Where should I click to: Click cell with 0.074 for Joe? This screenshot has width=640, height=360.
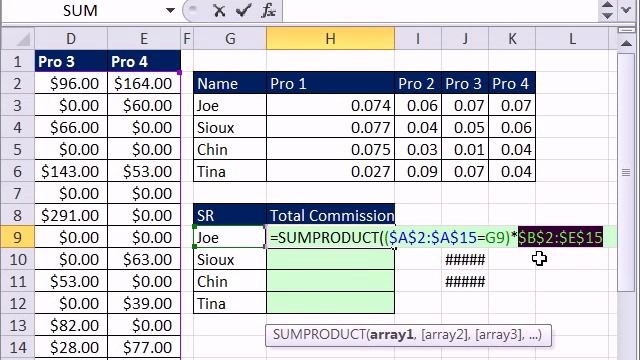(x=331, y=105)
